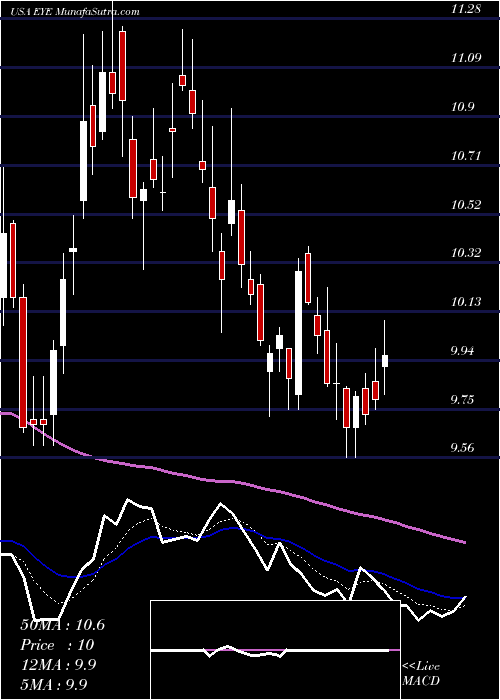Click the Price : 10 reading
Viewport: 500px width, 700px height.
pos(57,645)
